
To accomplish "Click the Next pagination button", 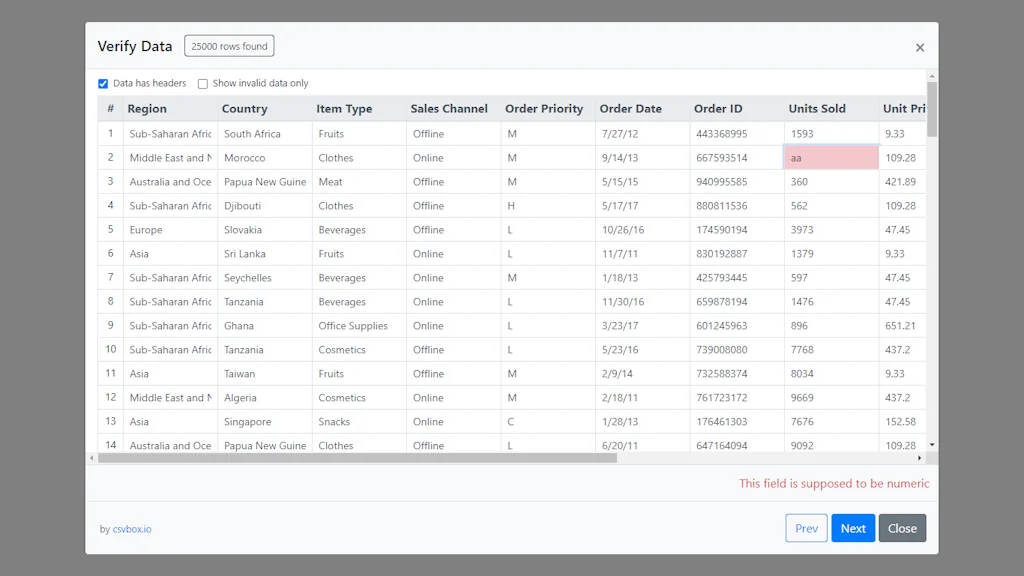I will tap(853, 528).
